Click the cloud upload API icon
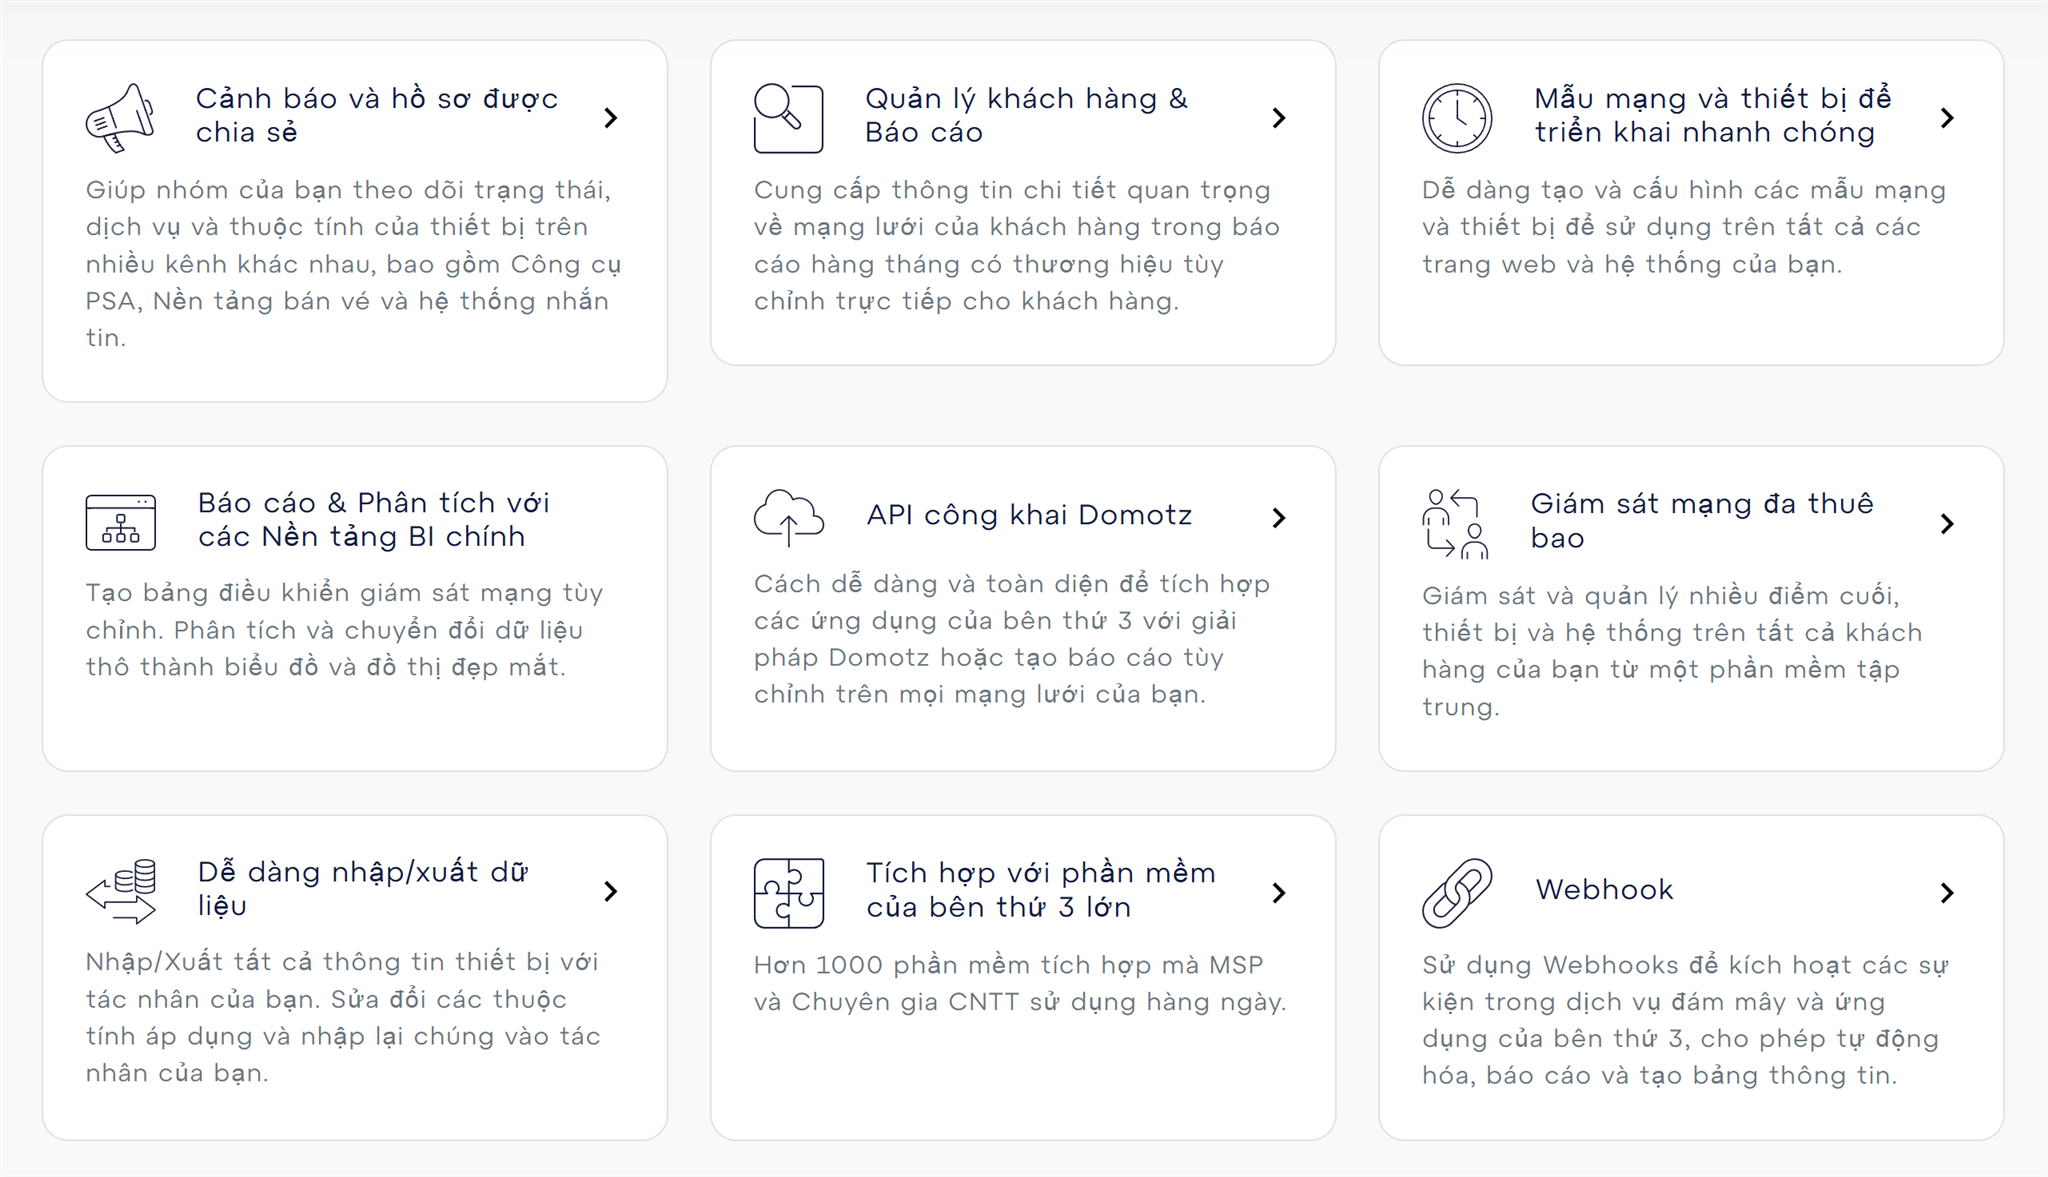Viewport: 2048px width, 1177px height. 788,517
